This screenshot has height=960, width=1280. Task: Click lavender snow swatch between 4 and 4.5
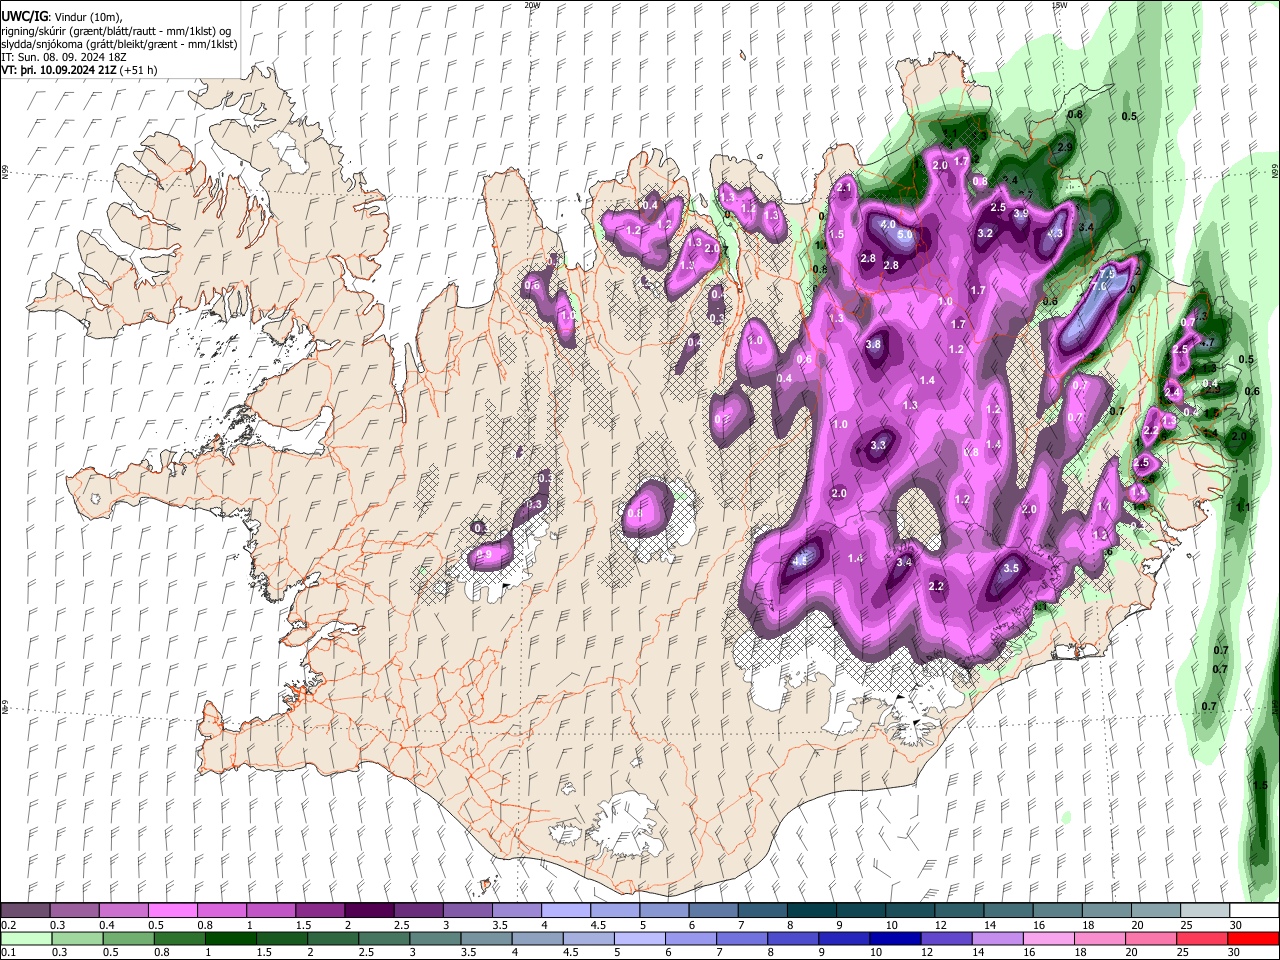tap(565, 911)
